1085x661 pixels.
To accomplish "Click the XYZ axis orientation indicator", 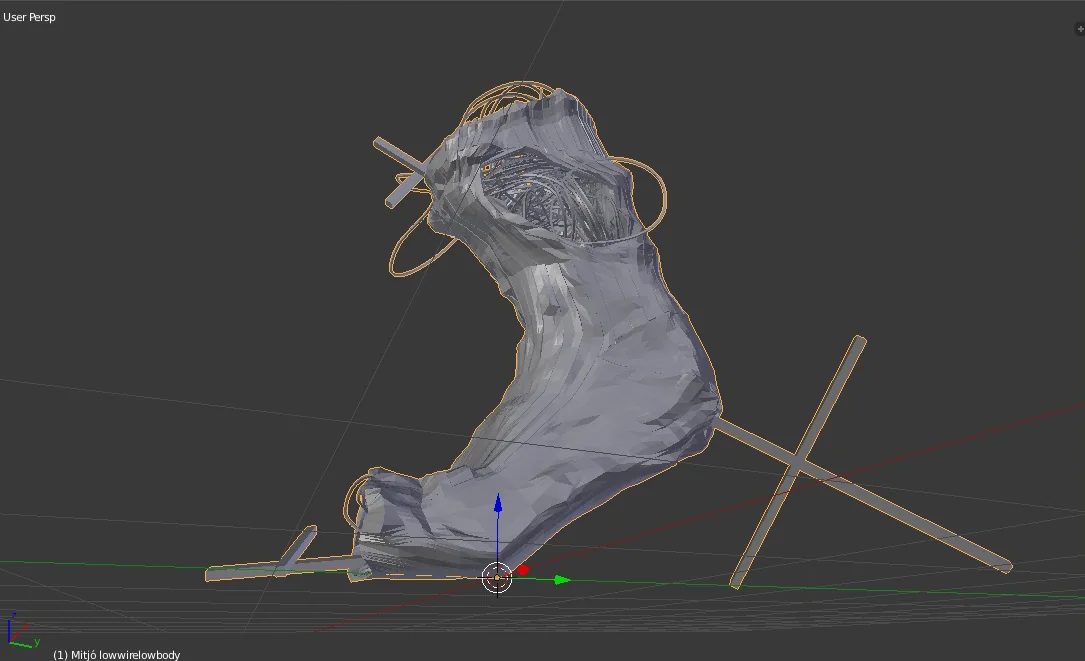I will click(x=22, y=632).
